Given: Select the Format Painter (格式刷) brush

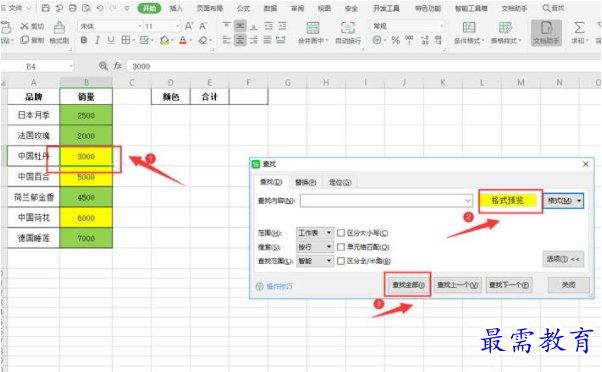Looking at the screenshot, I should (x=59, y=27).
